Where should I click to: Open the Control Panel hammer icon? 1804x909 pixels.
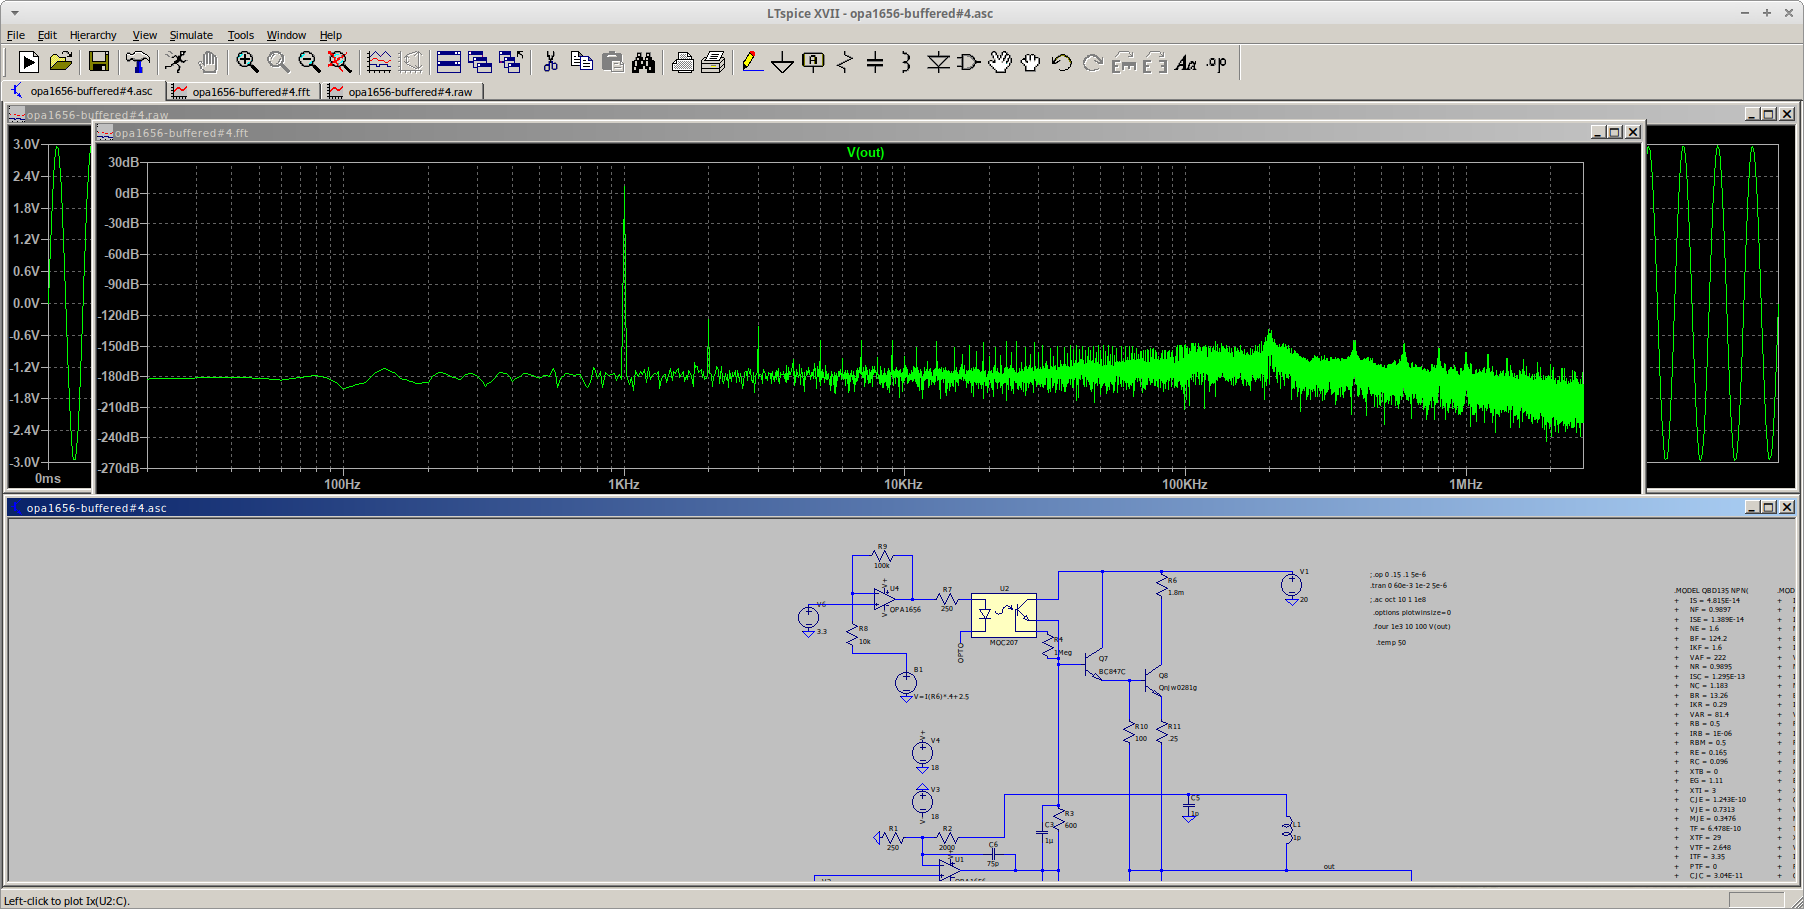pyautogui.click(x=137, y=62)
